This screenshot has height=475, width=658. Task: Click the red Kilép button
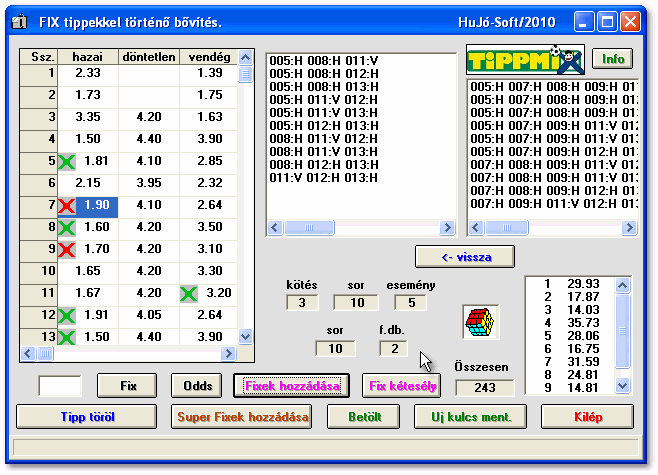[588, 417]
